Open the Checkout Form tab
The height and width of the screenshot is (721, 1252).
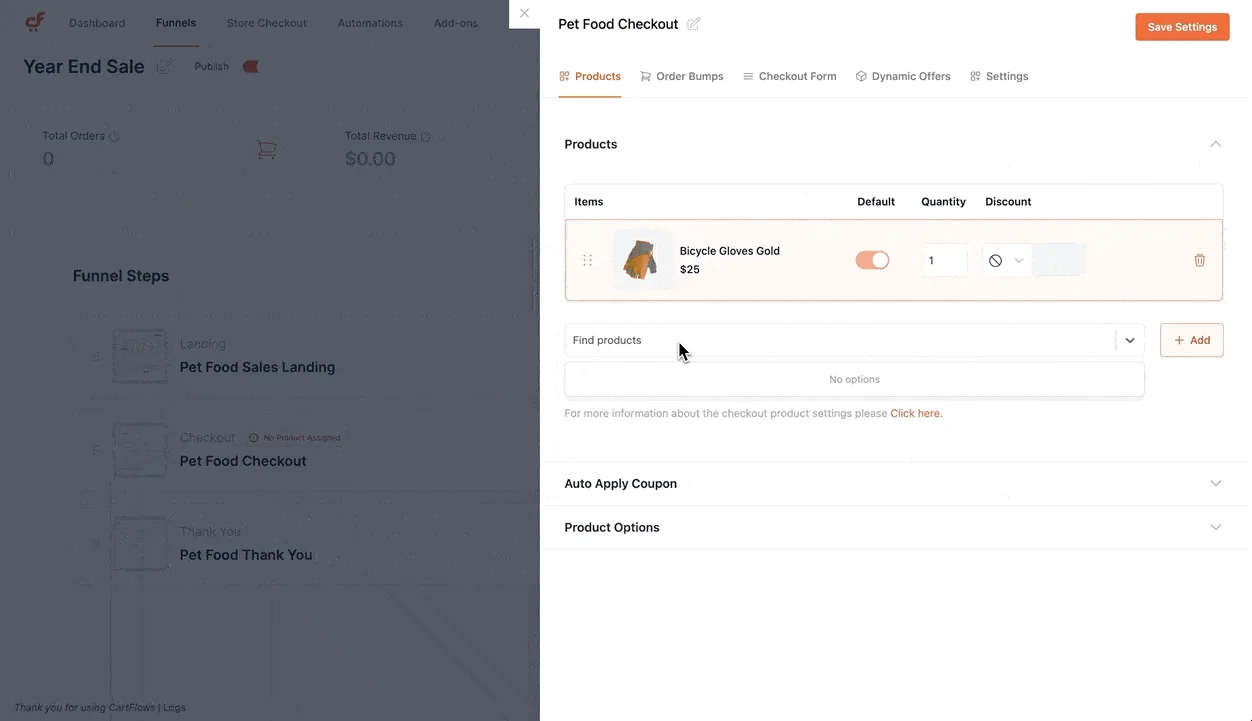(x=790, y=76)
